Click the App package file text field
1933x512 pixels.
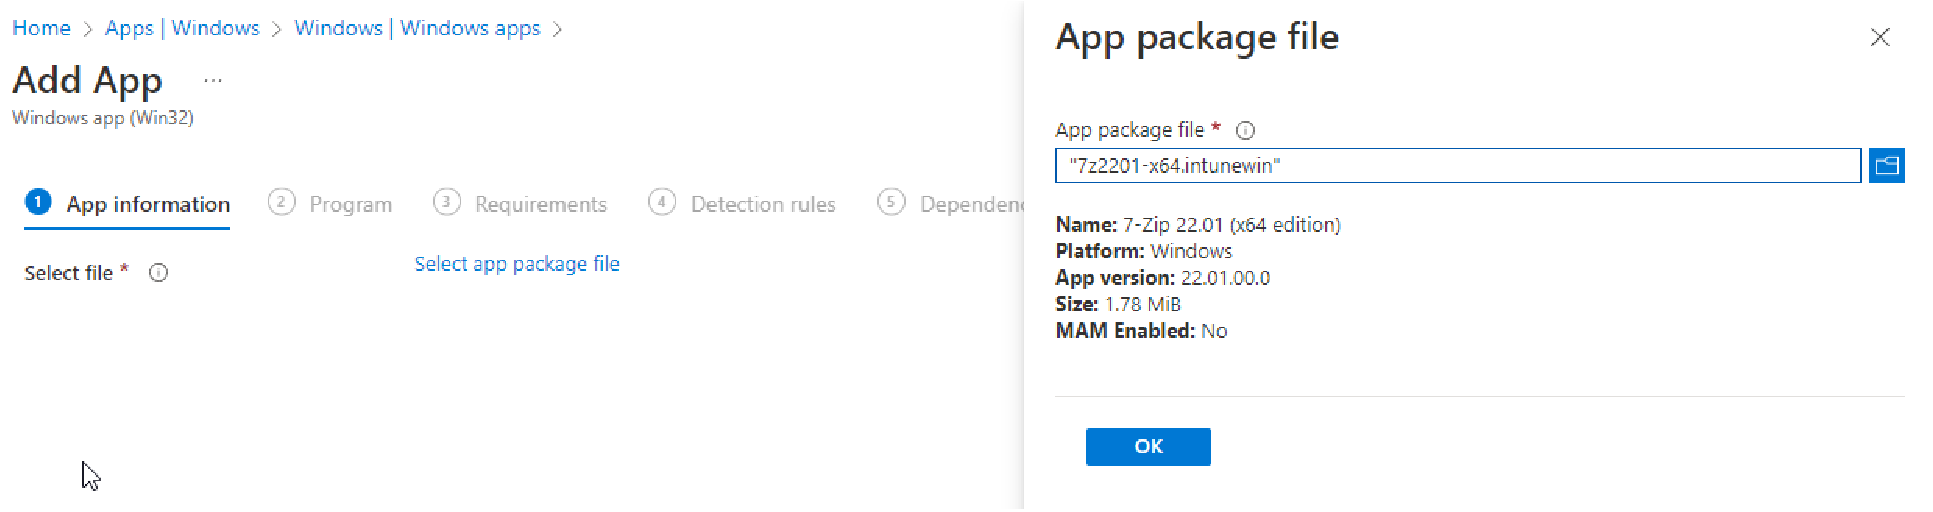click(x=1457, y=166)
